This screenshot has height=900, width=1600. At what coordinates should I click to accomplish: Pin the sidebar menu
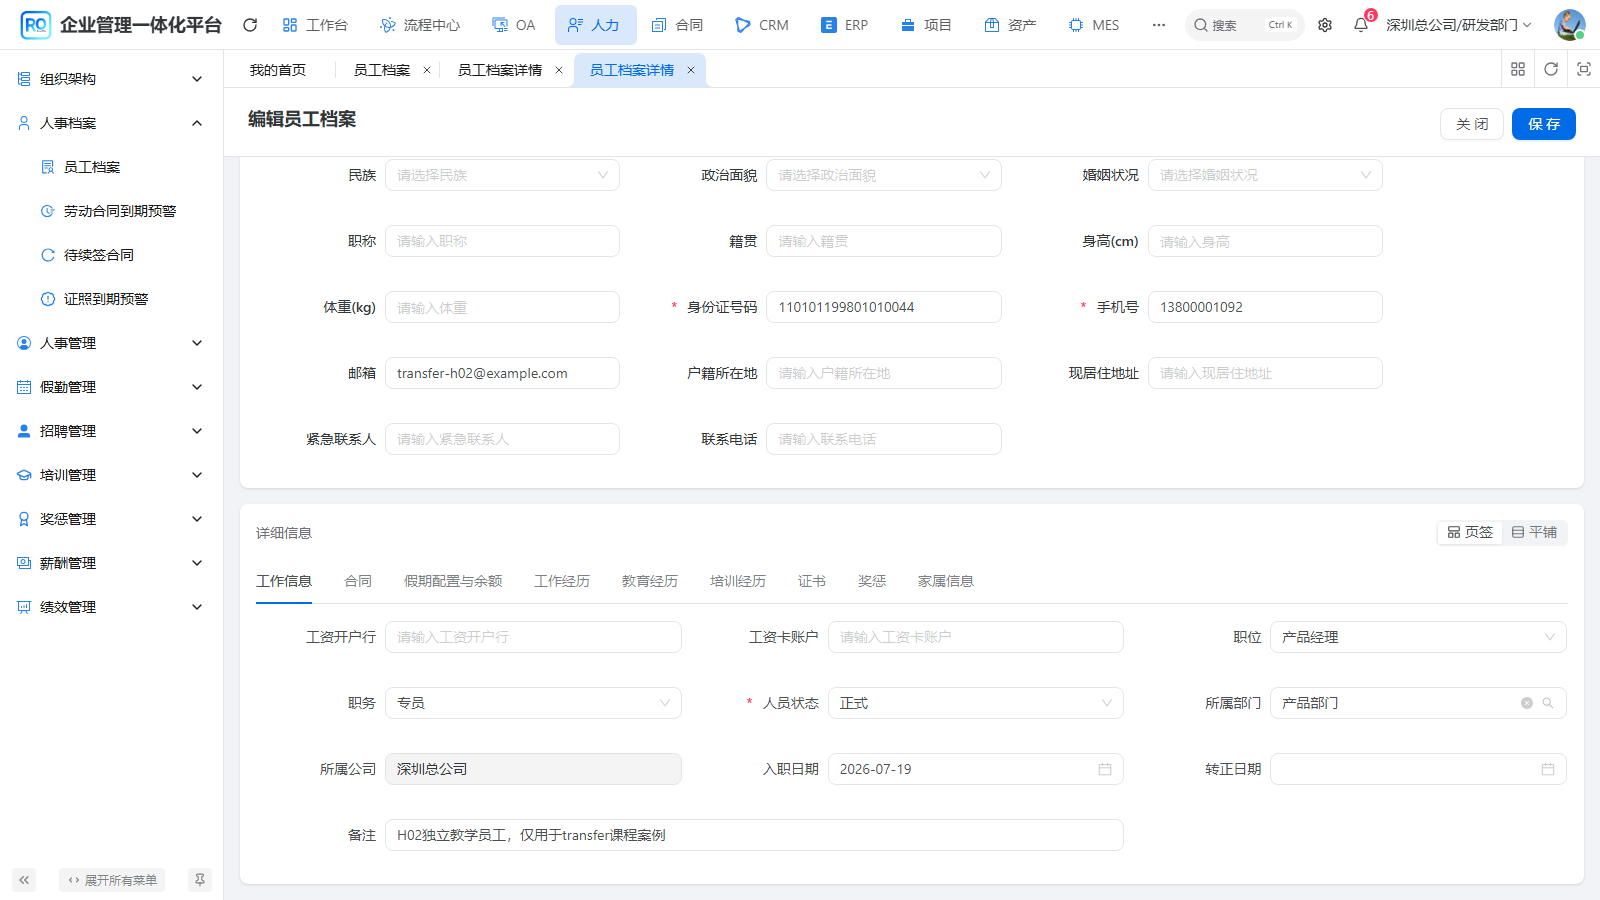pyautogui.click(x=200, y=880)
